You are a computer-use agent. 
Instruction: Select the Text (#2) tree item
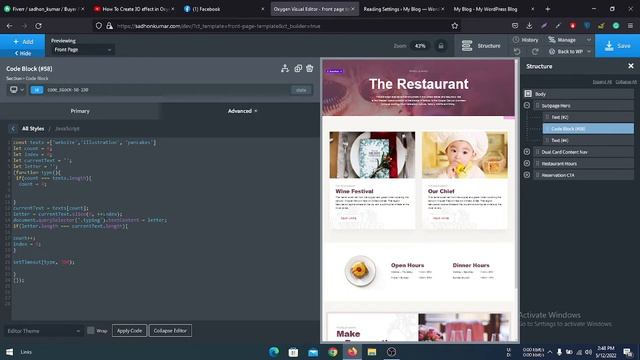pos(588,117)
